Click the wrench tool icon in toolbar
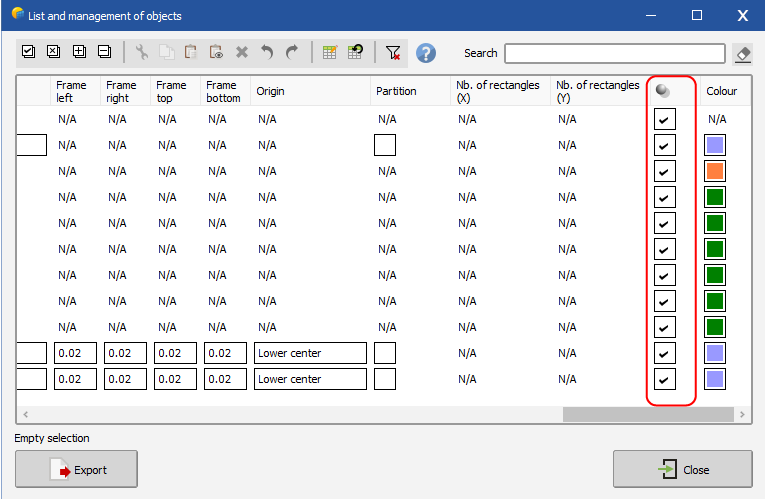Viewport: 765px width, 499px height. click(142, 52)
